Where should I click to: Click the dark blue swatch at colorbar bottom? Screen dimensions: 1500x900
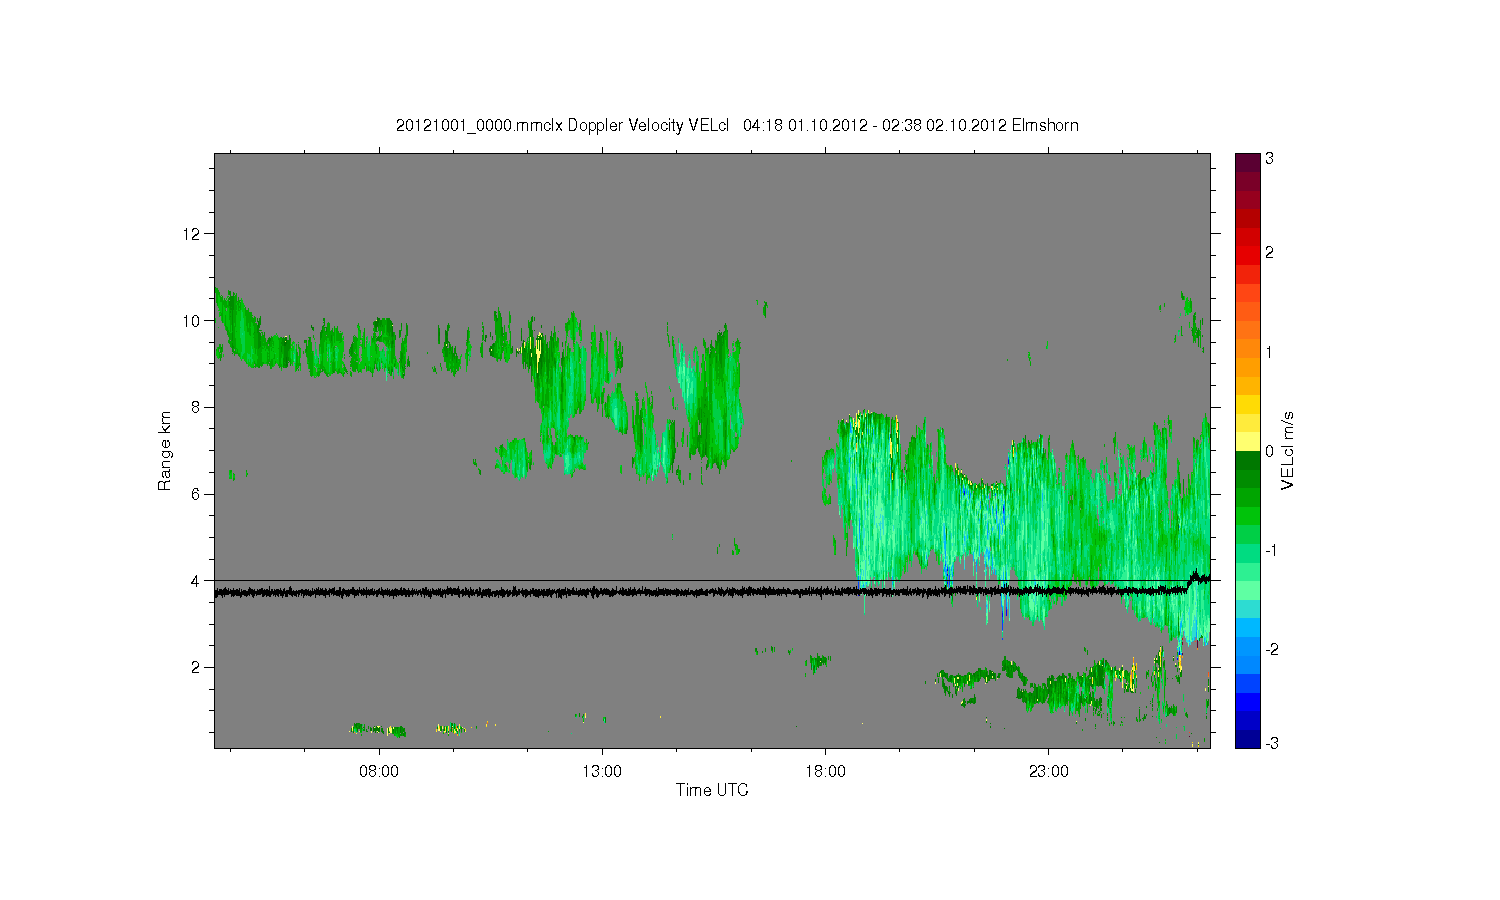1247,738
